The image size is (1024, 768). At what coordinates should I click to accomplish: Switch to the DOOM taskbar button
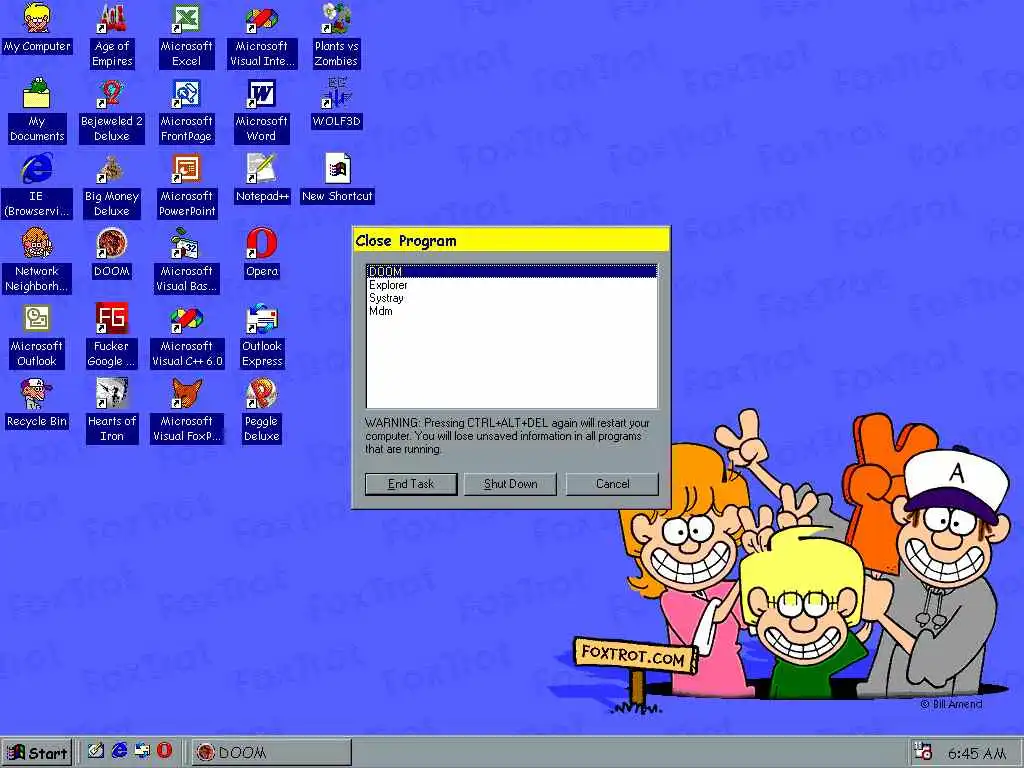point(272,752)
